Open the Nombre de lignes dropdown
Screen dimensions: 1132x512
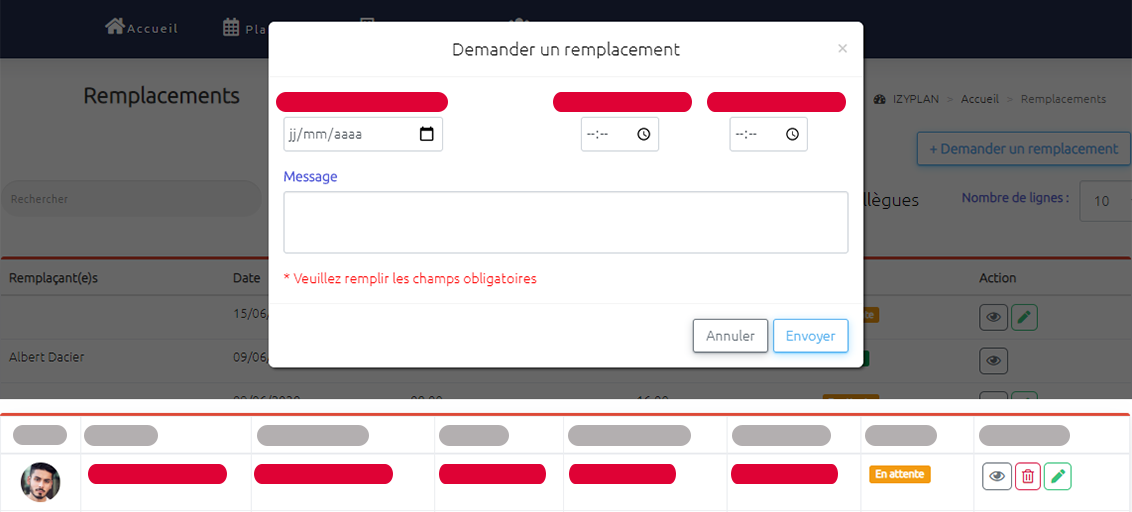(1105, 201)
